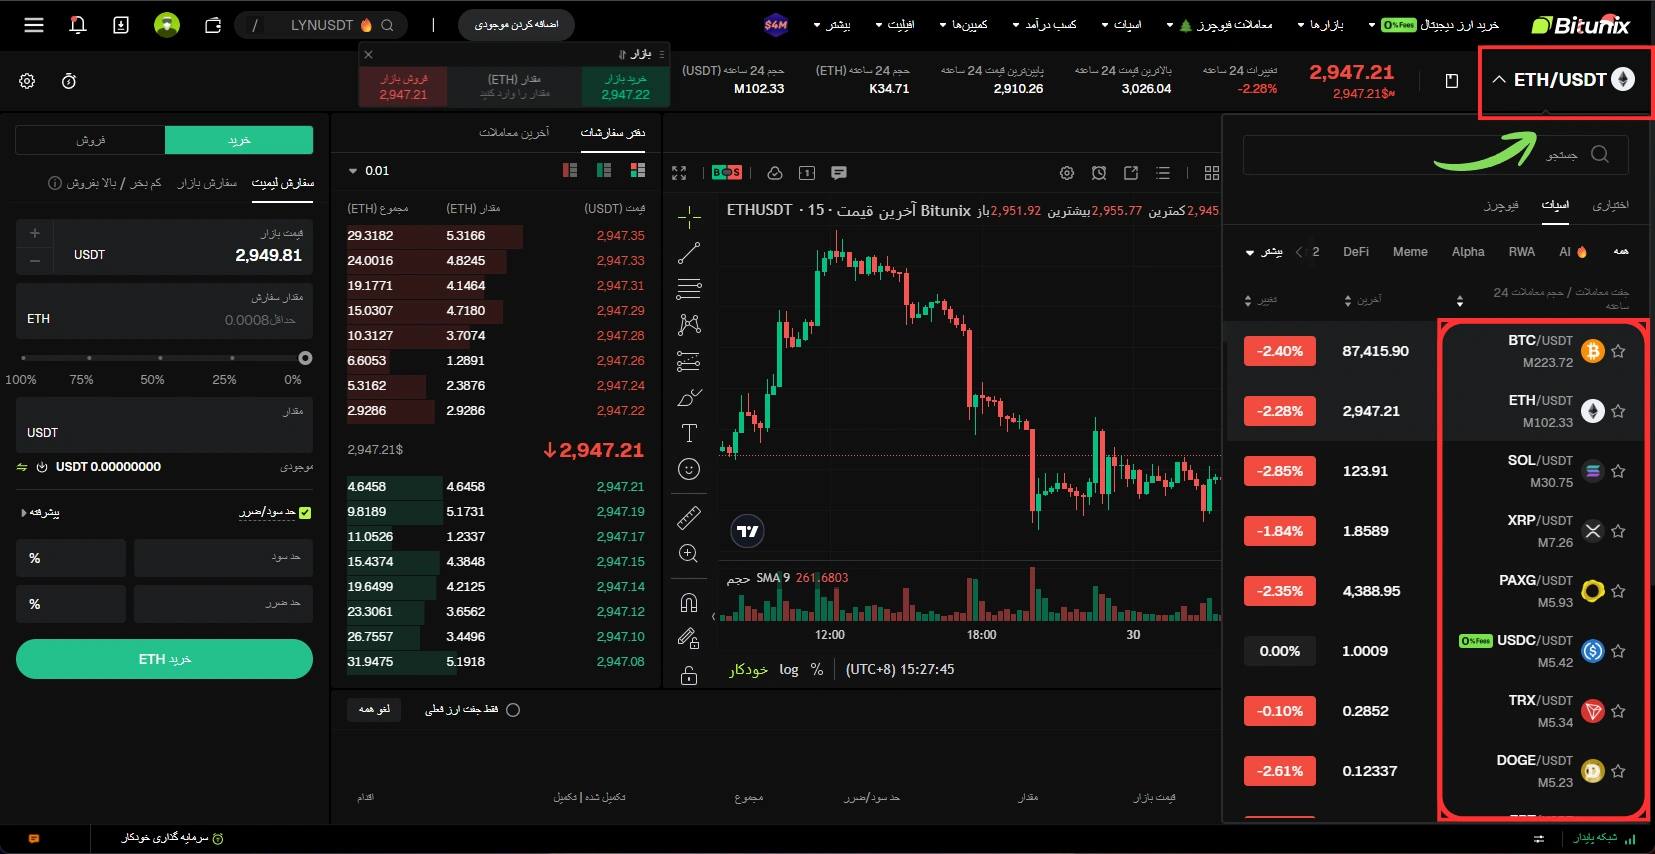Open the hamburger menu in top bar
1655x854 pixels.
pos(34,25)
